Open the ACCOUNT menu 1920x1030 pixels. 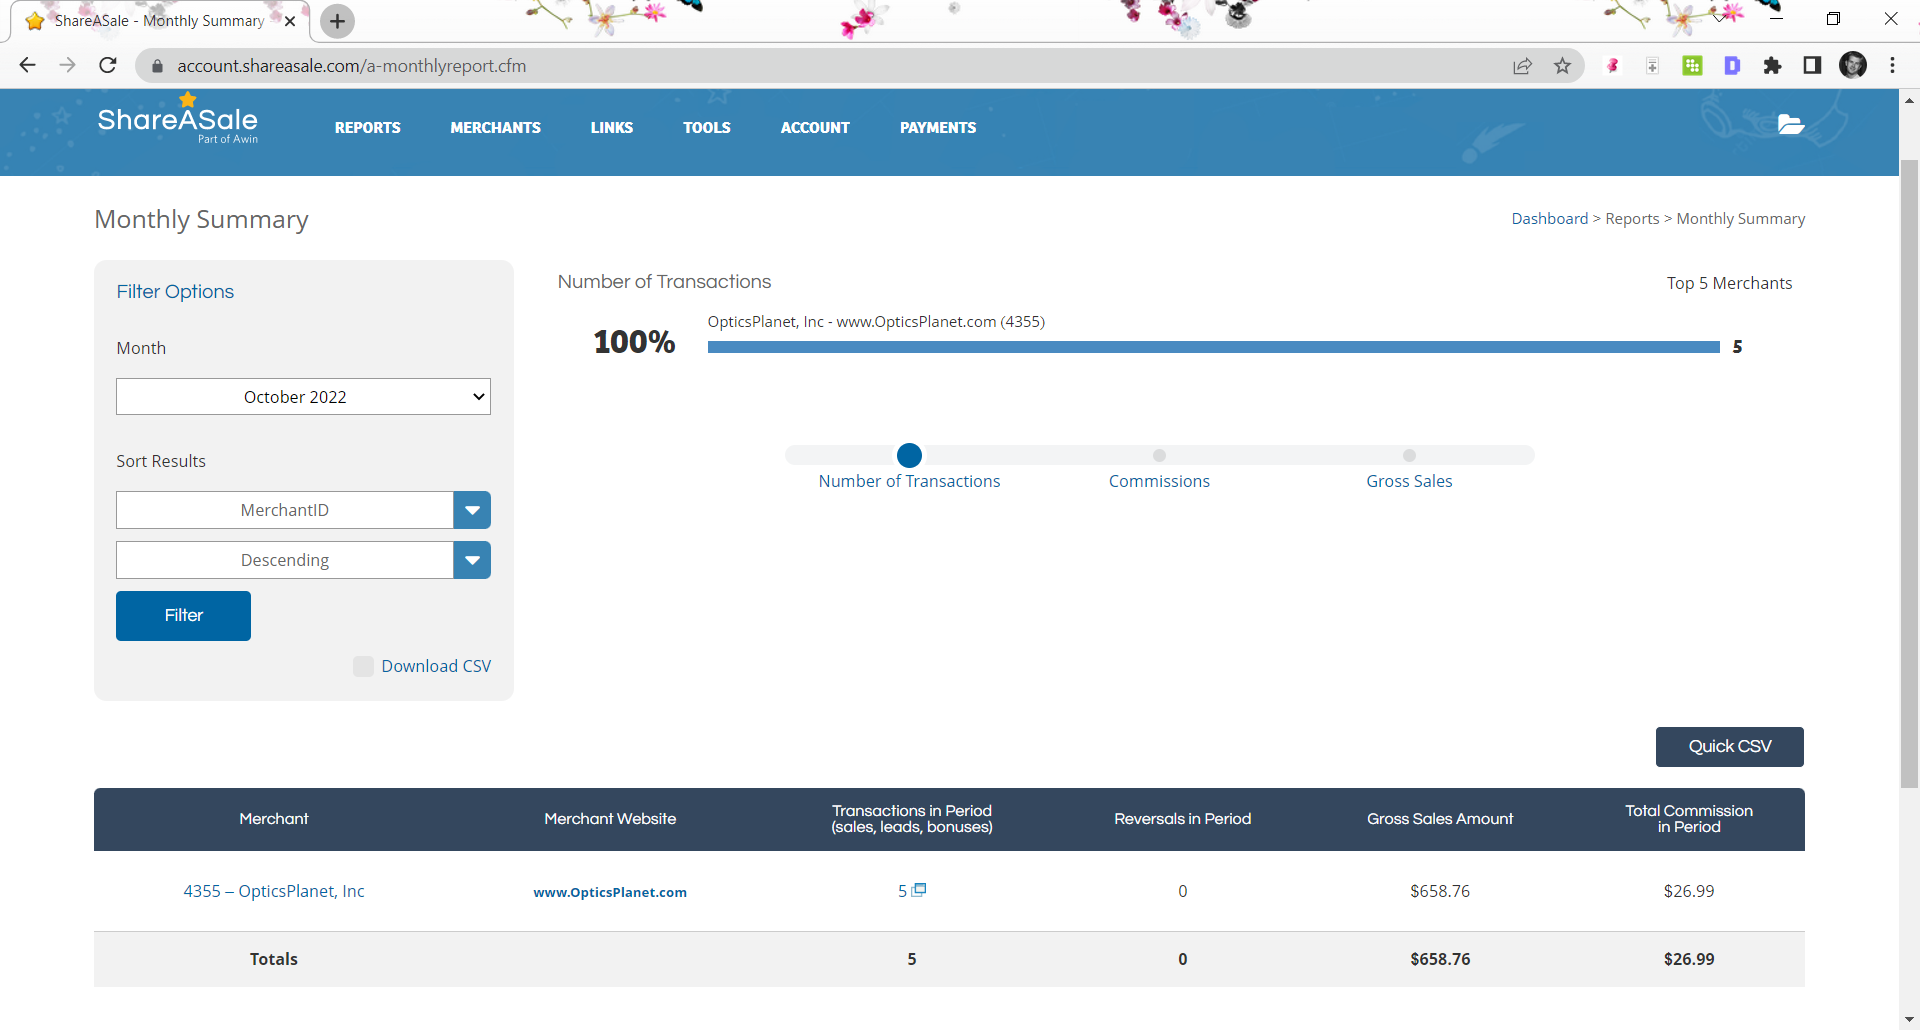(x=815, y=128)
